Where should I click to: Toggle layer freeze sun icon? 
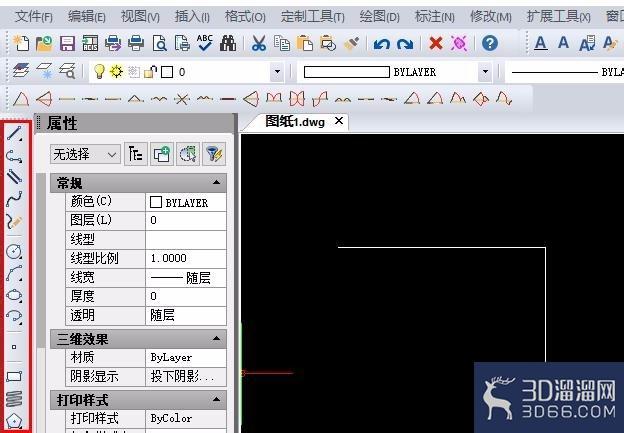pyautogui.click(x=117, y=72)
